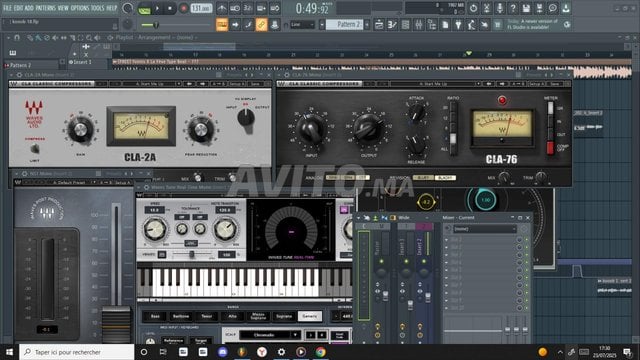Select the Generic range in Waves Tune
Image resolution: width=640 pixels, height=360 pixels.
coord(309,316)
